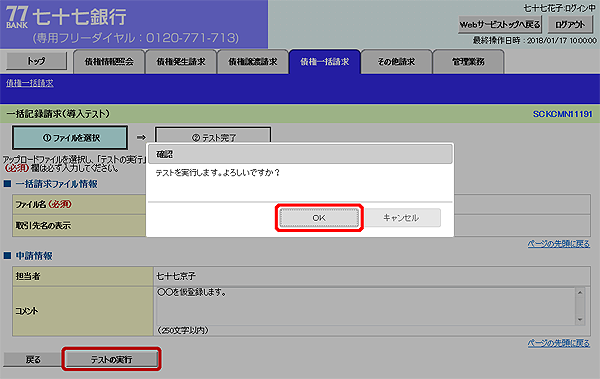The width and height of the screenshot is (600, 379).
Task: Click the テストの実行 button
Action: (x=111, y=359)
